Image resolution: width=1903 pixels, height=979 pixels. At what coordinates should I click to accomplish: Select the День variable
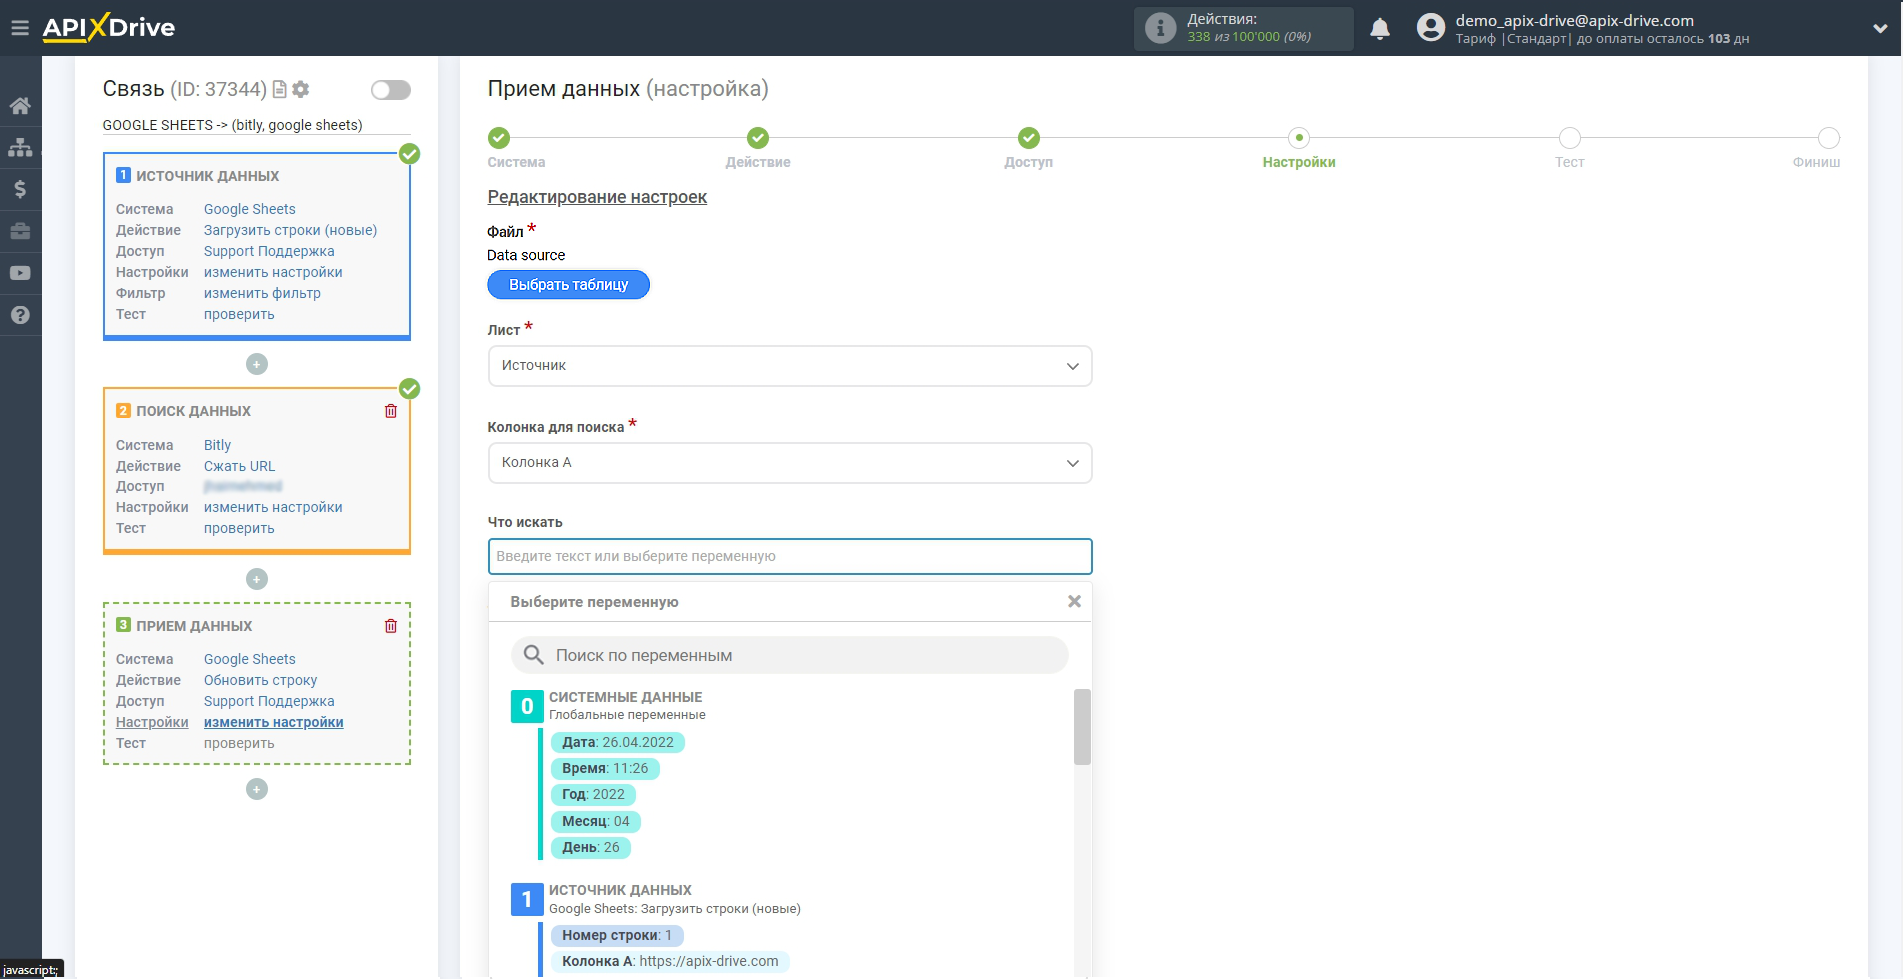pos(591,847)
